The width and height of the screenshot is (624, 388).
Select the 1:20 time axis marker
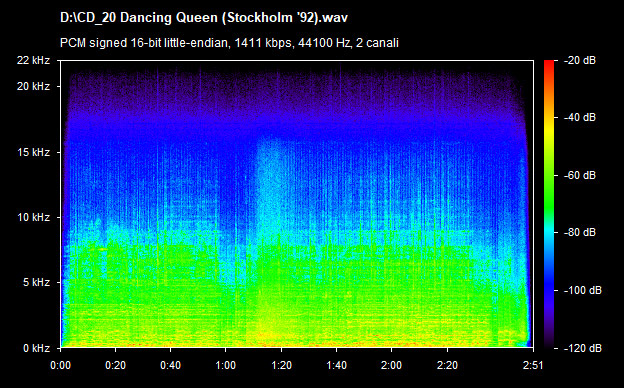click(x=281, y=365)
